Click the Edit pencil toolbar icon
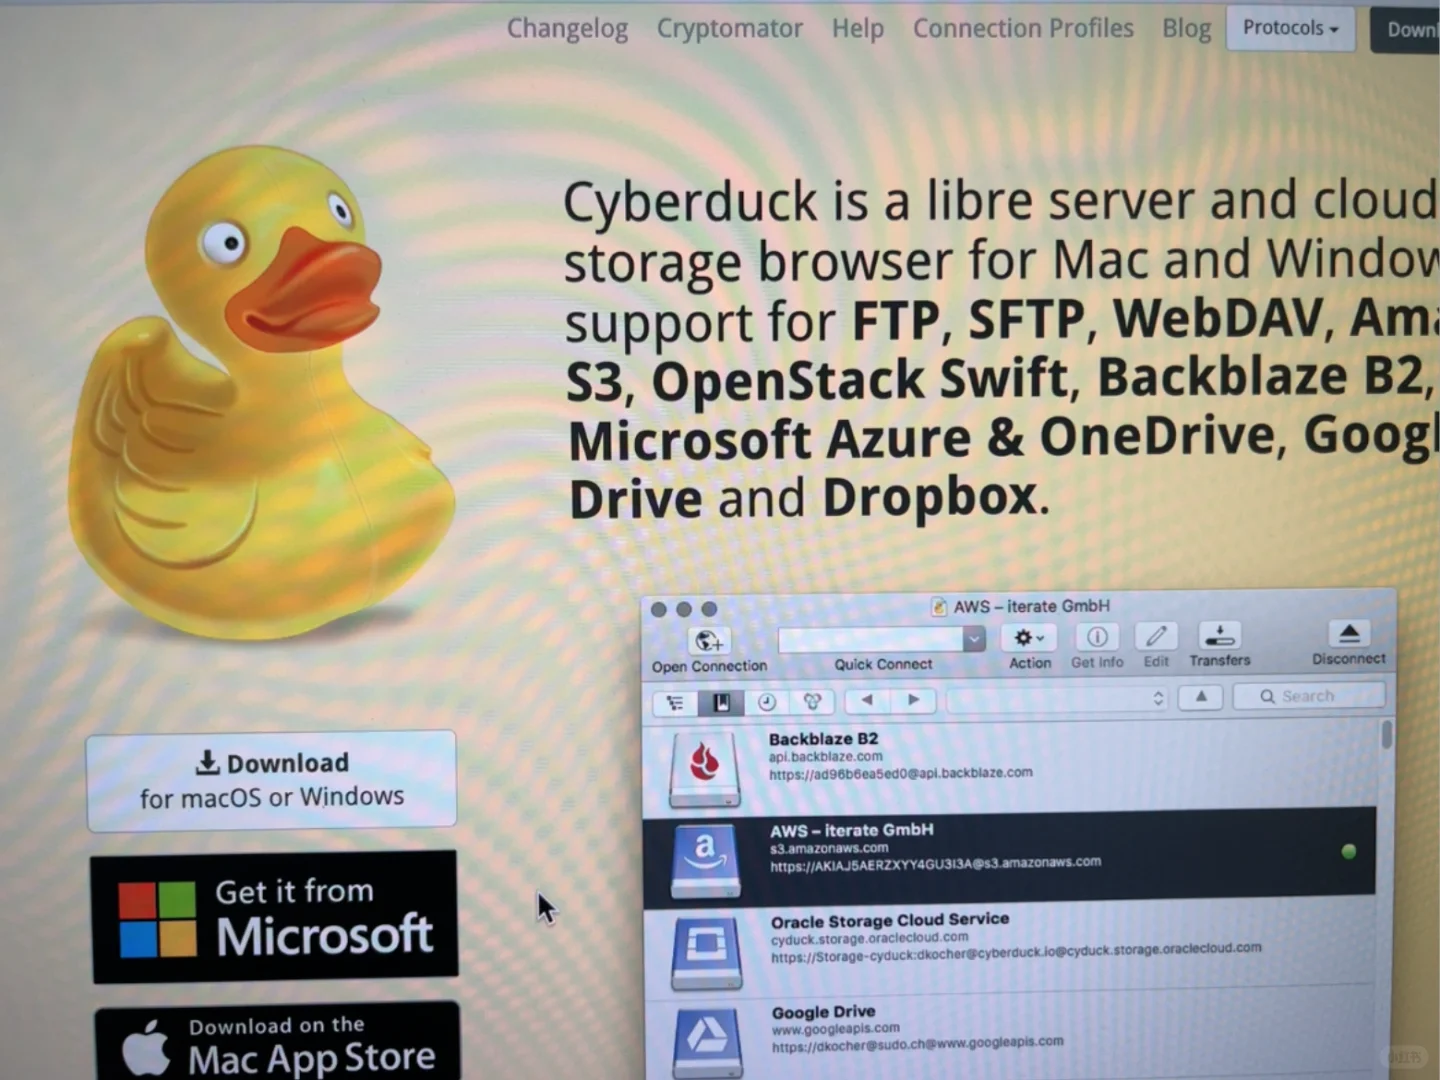 coord(1156,638)
